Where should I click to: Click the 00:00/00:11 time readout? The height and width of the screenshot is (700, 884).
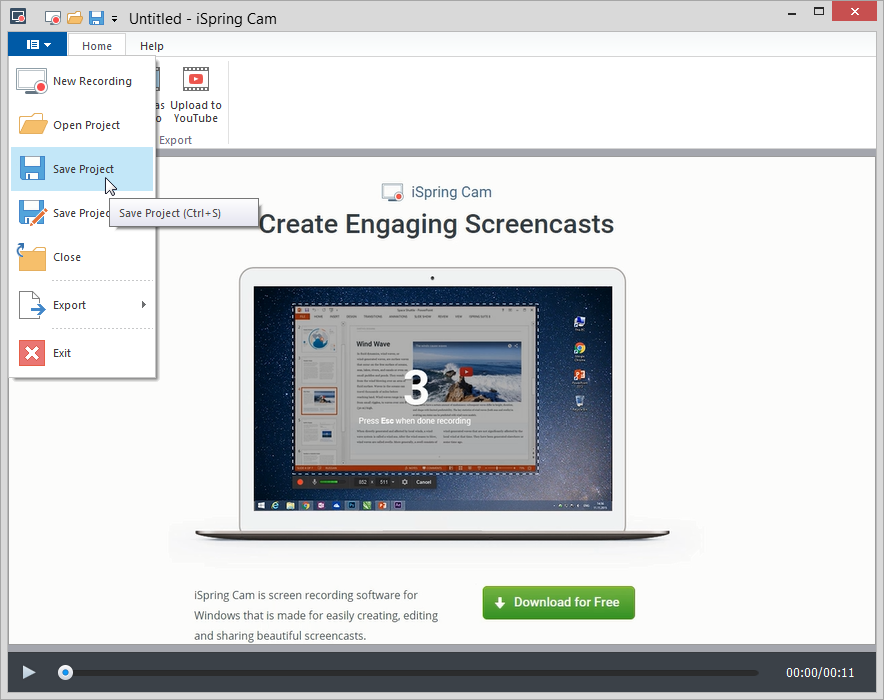pos(820,672)
